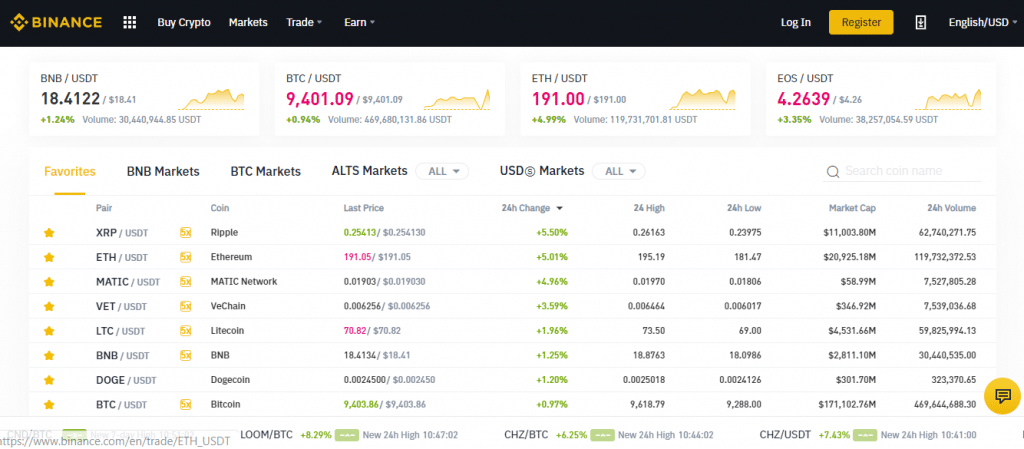This screenshot has height=449, width=1024.
Task: Unfavorite XRP / USDT star
Action: (x=48, y=232)
